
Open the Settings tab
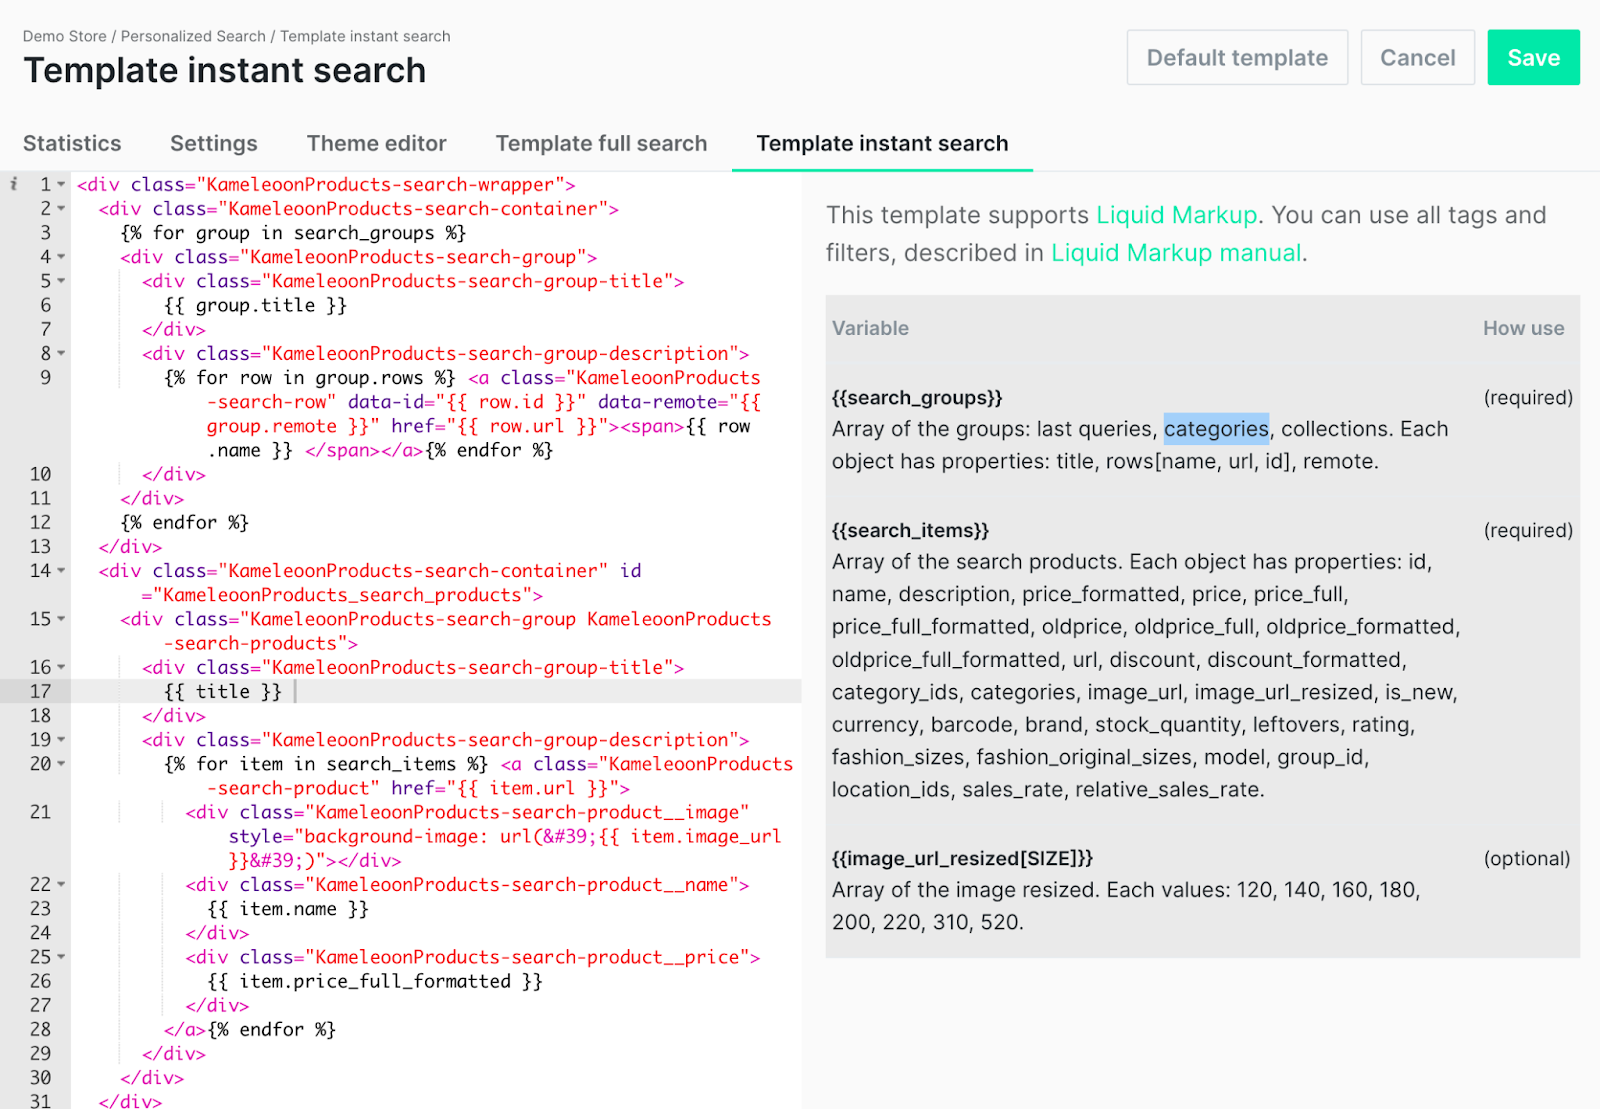point(213,144)
